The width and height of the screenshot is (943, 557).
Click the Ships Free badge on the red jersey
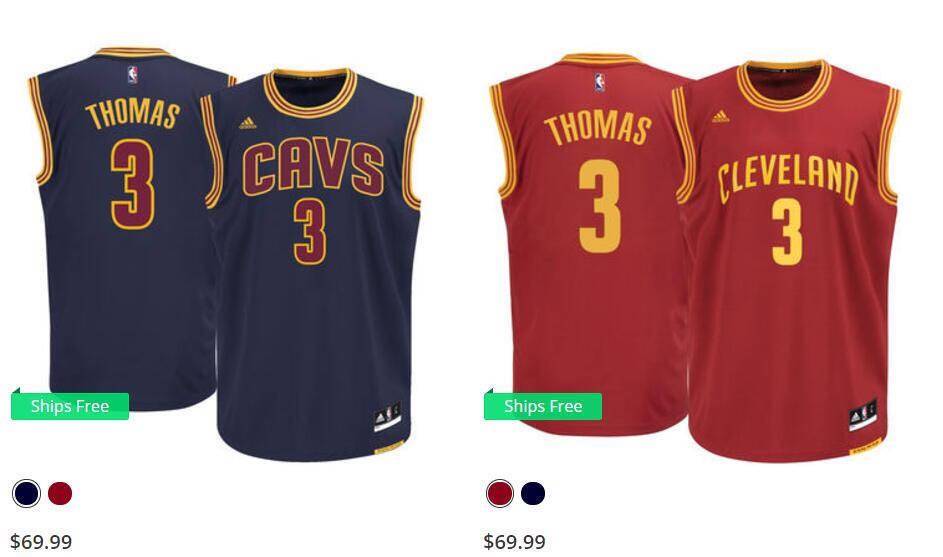pos(543,405)
